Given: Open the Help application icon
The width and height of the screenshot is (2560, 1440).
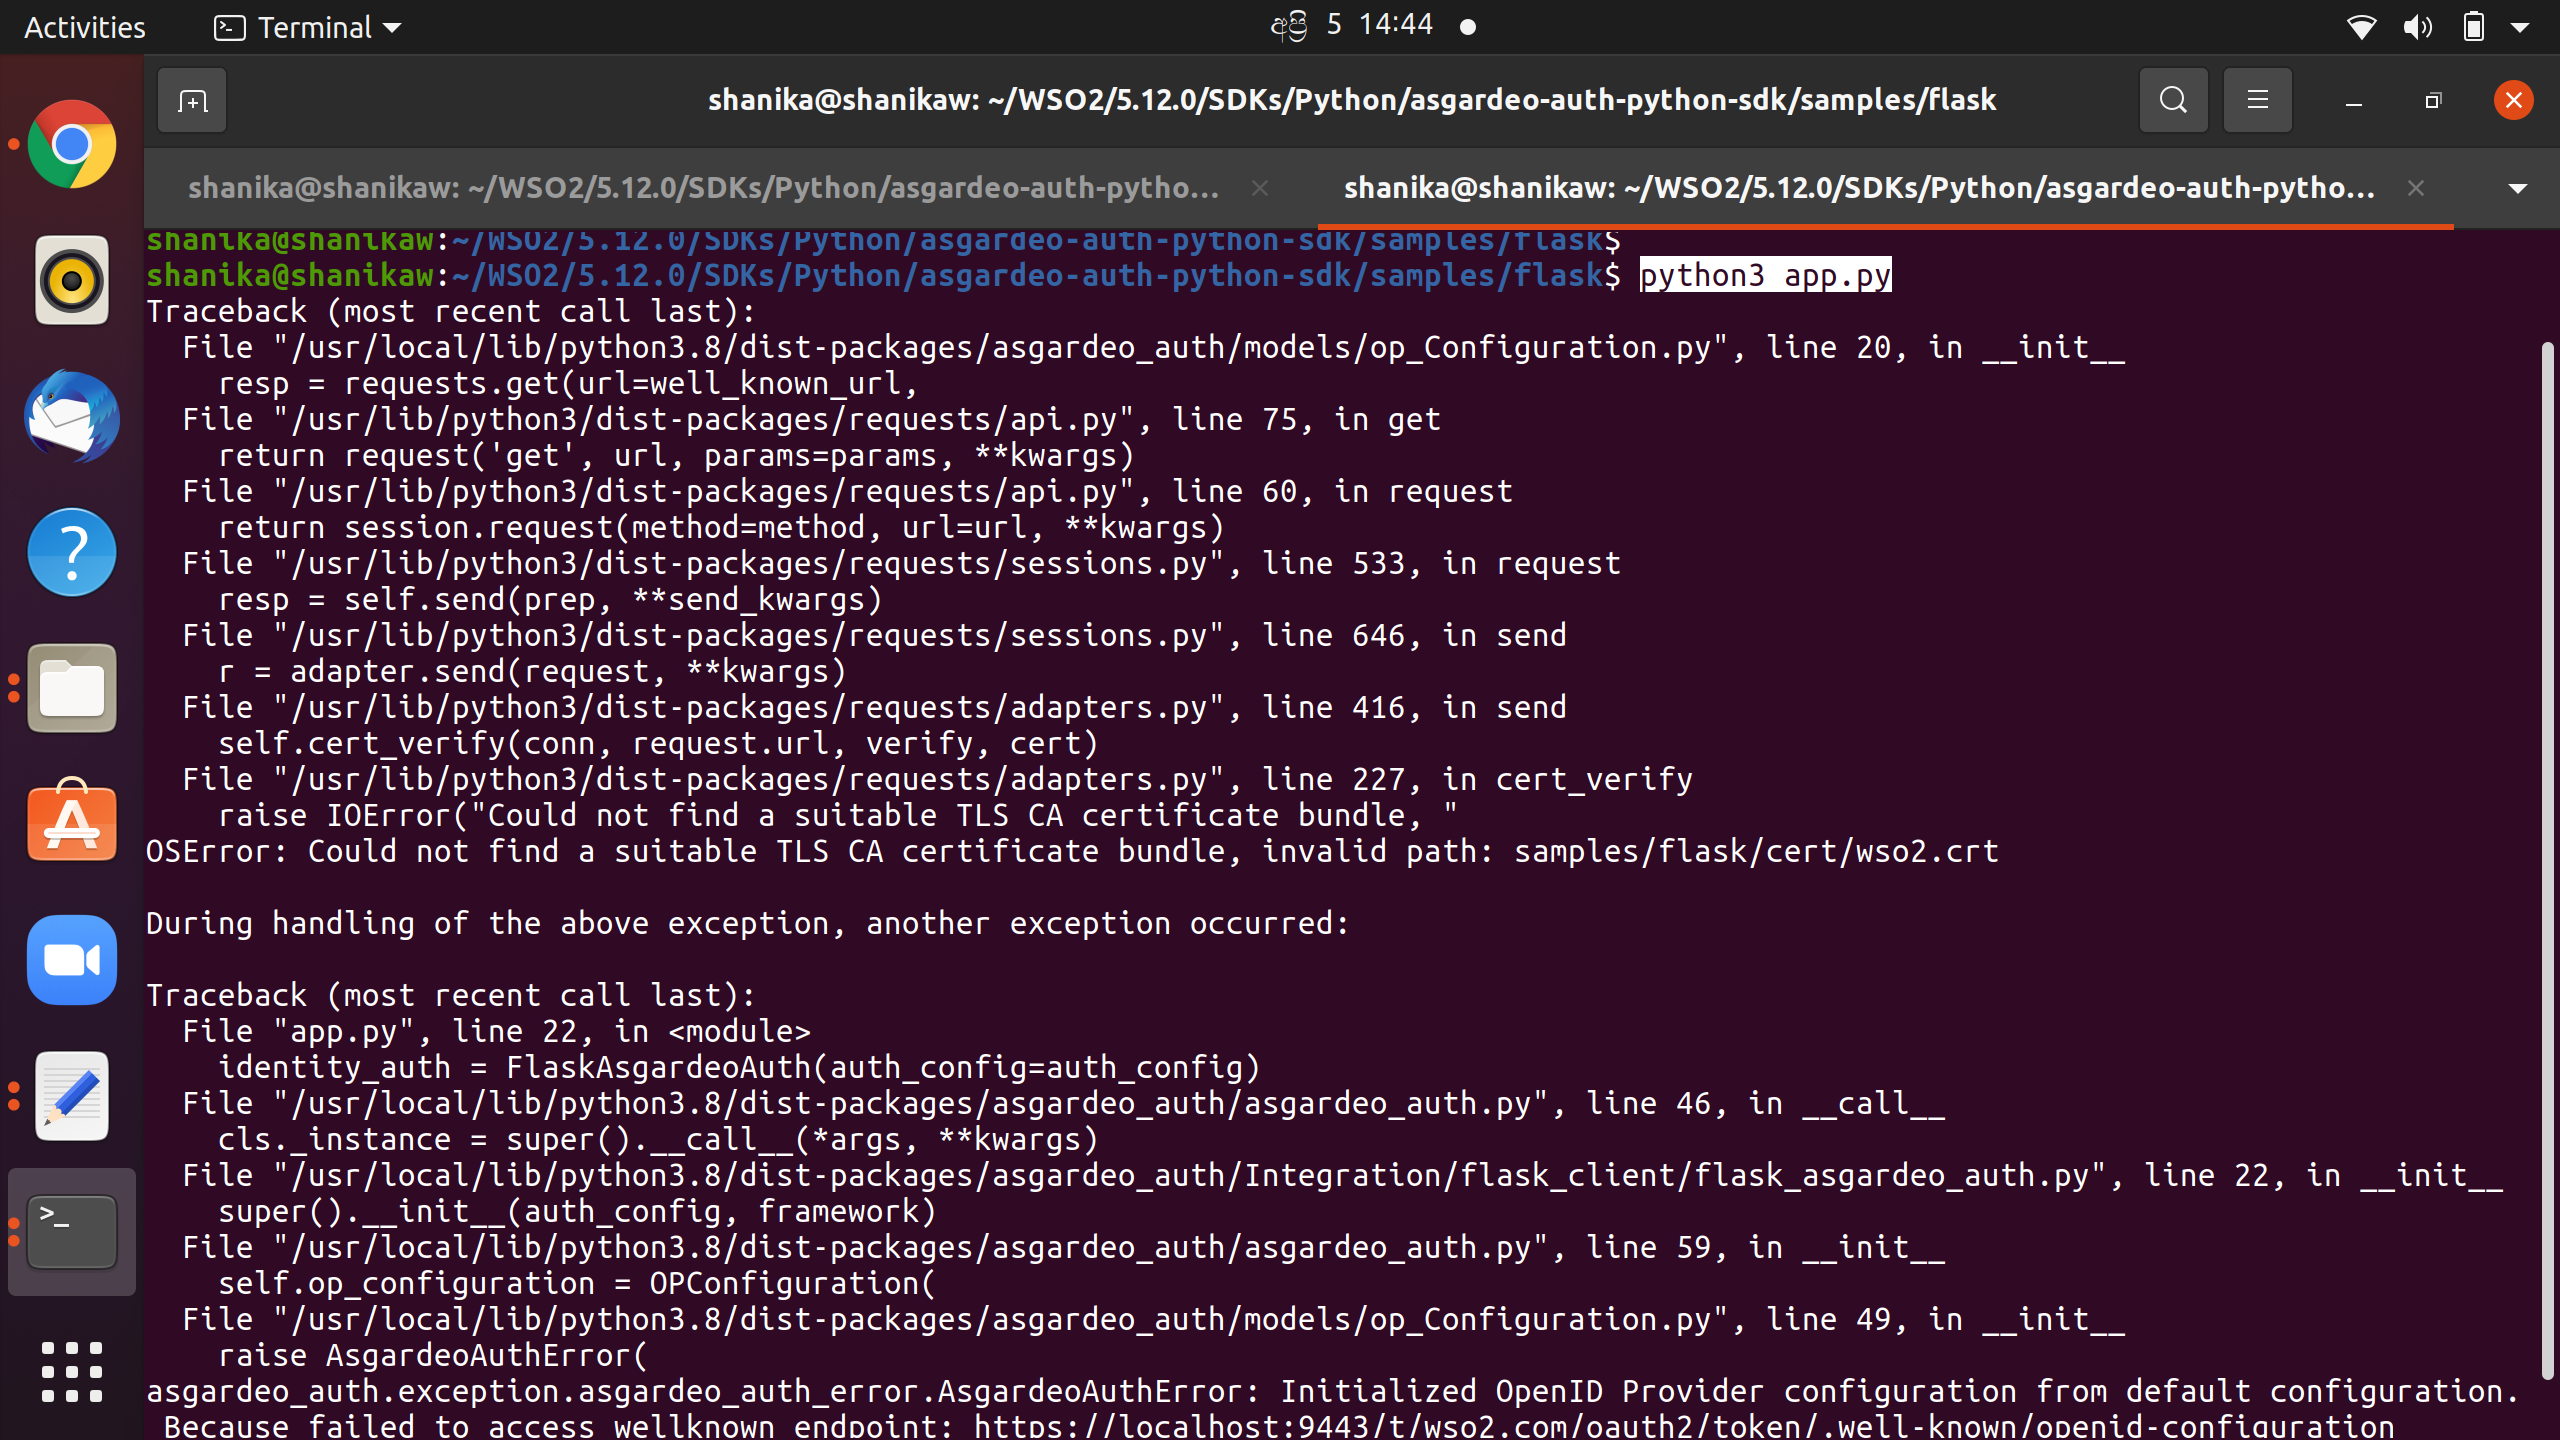Looking at the screenshot, I should 72,553.
